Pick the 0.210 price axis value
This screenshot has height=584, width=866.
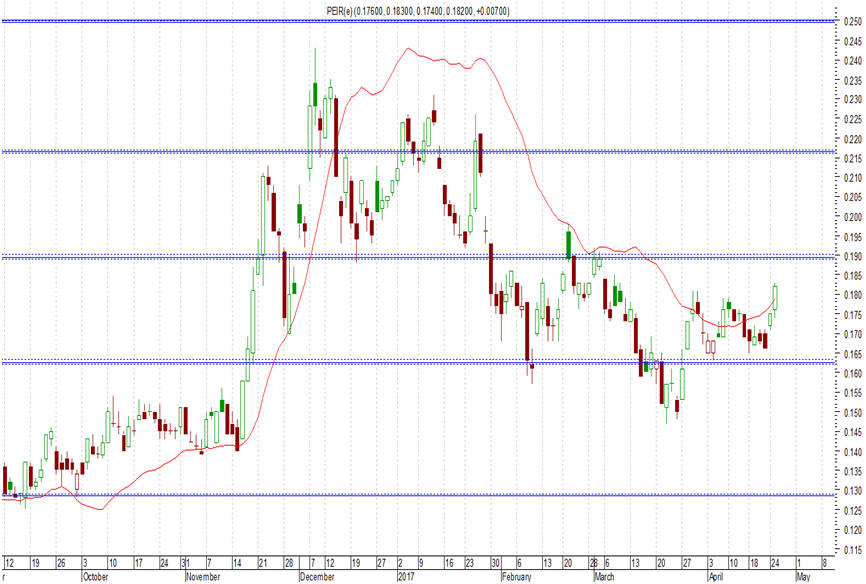click(x=853, y=178)
